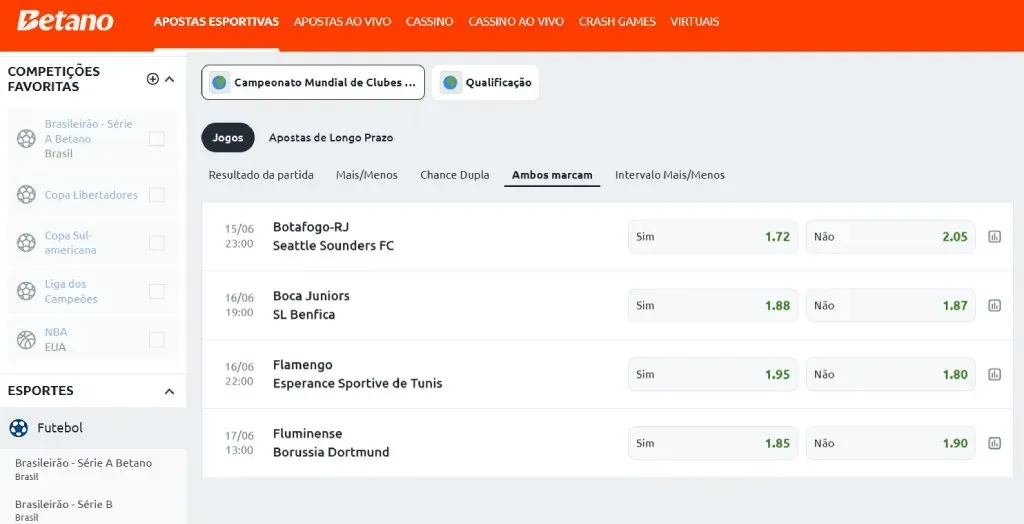Open statistics icon for Boca Juniors match
1024x524 pixels.
point(994,306)
